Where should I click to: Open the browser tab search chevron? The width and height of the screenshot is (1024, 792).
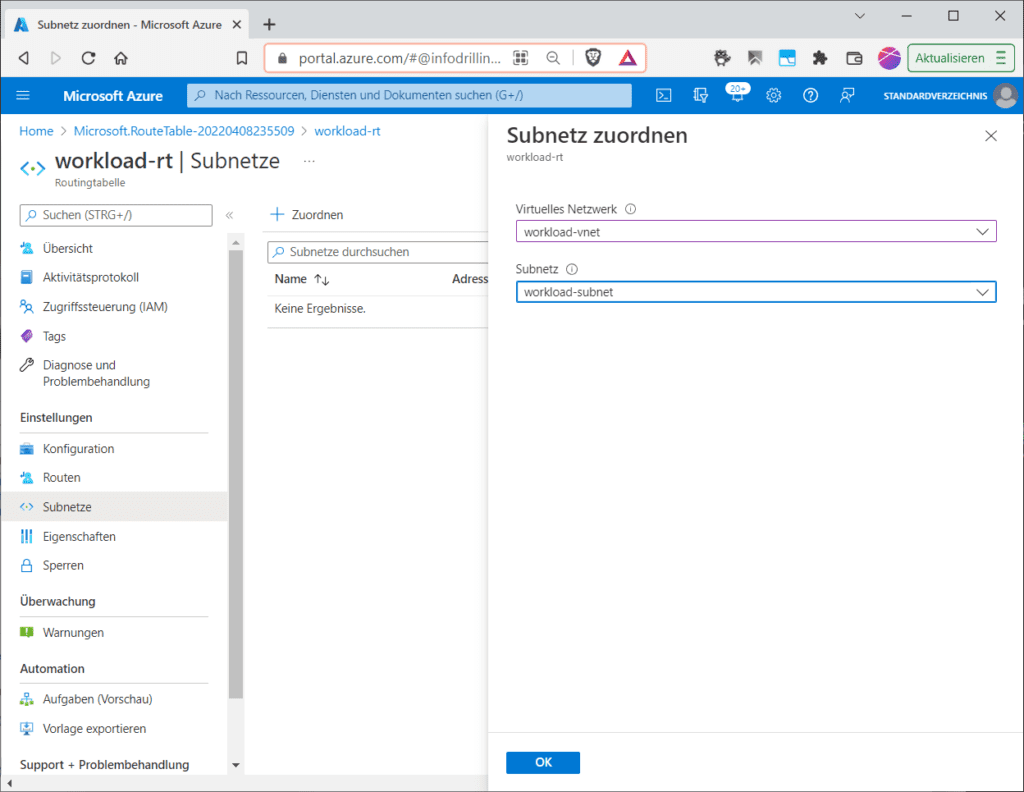pyautogui.click(x=859, y=16)
